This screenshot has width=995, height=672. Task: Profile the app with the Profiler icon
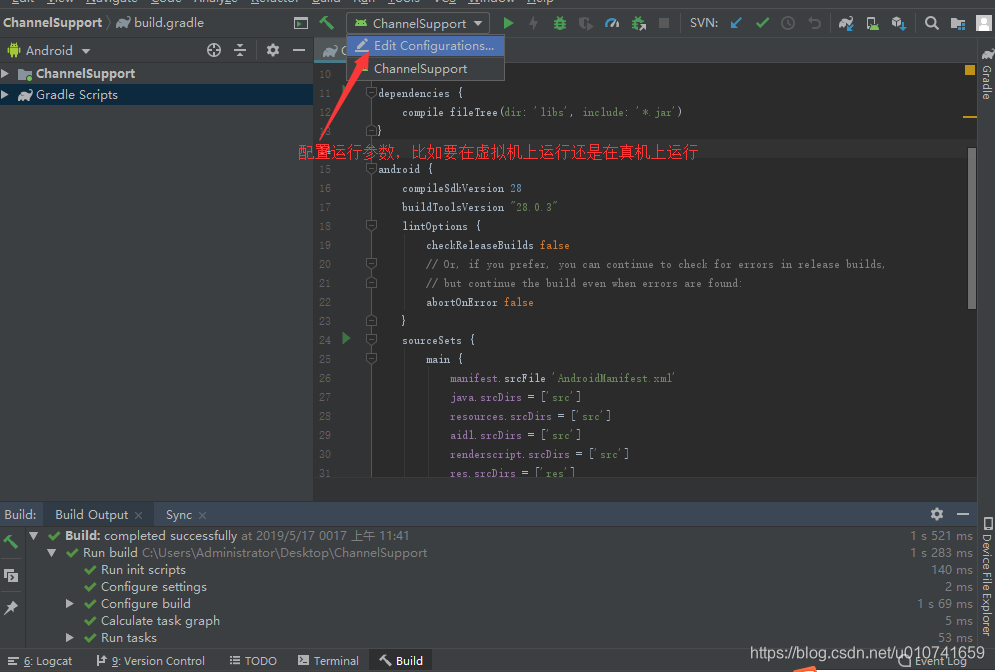610,22
